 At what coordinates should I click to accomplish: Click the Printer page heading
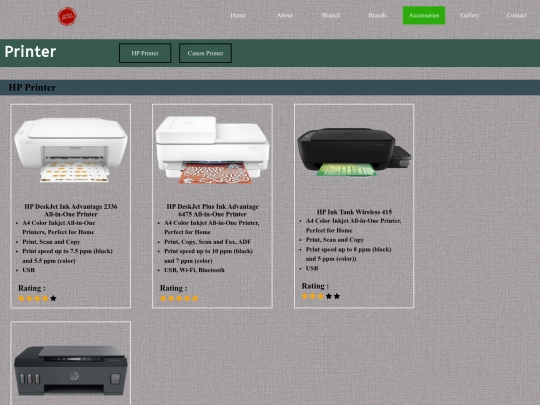tap(30, 52)
